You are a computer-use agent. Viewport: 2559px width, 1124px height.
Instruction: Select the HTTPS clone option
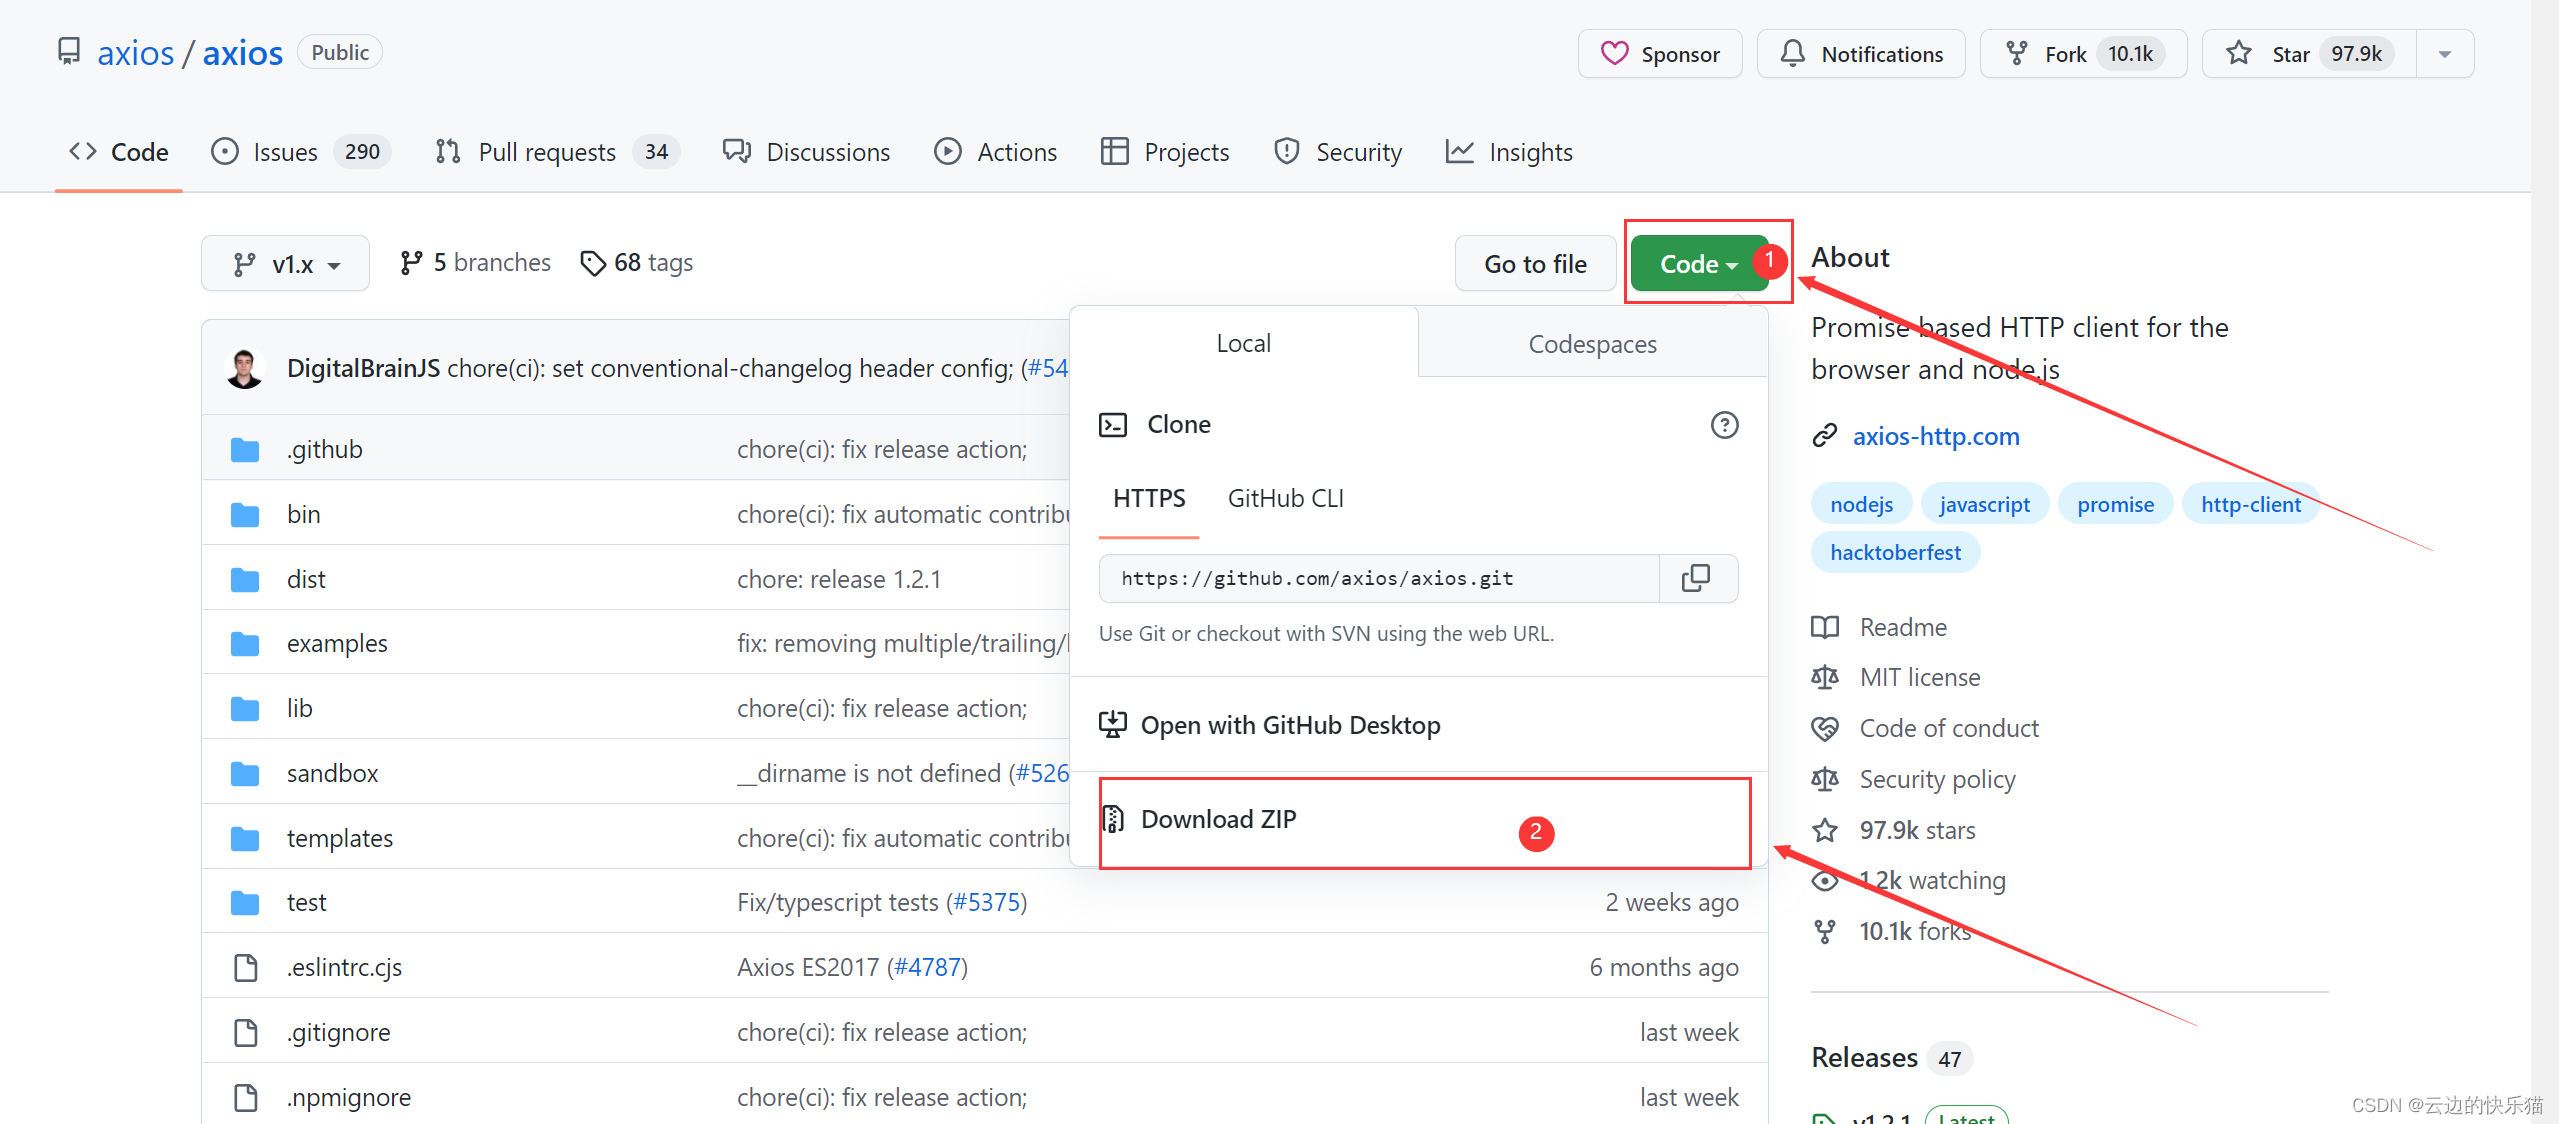point(1149,498)
